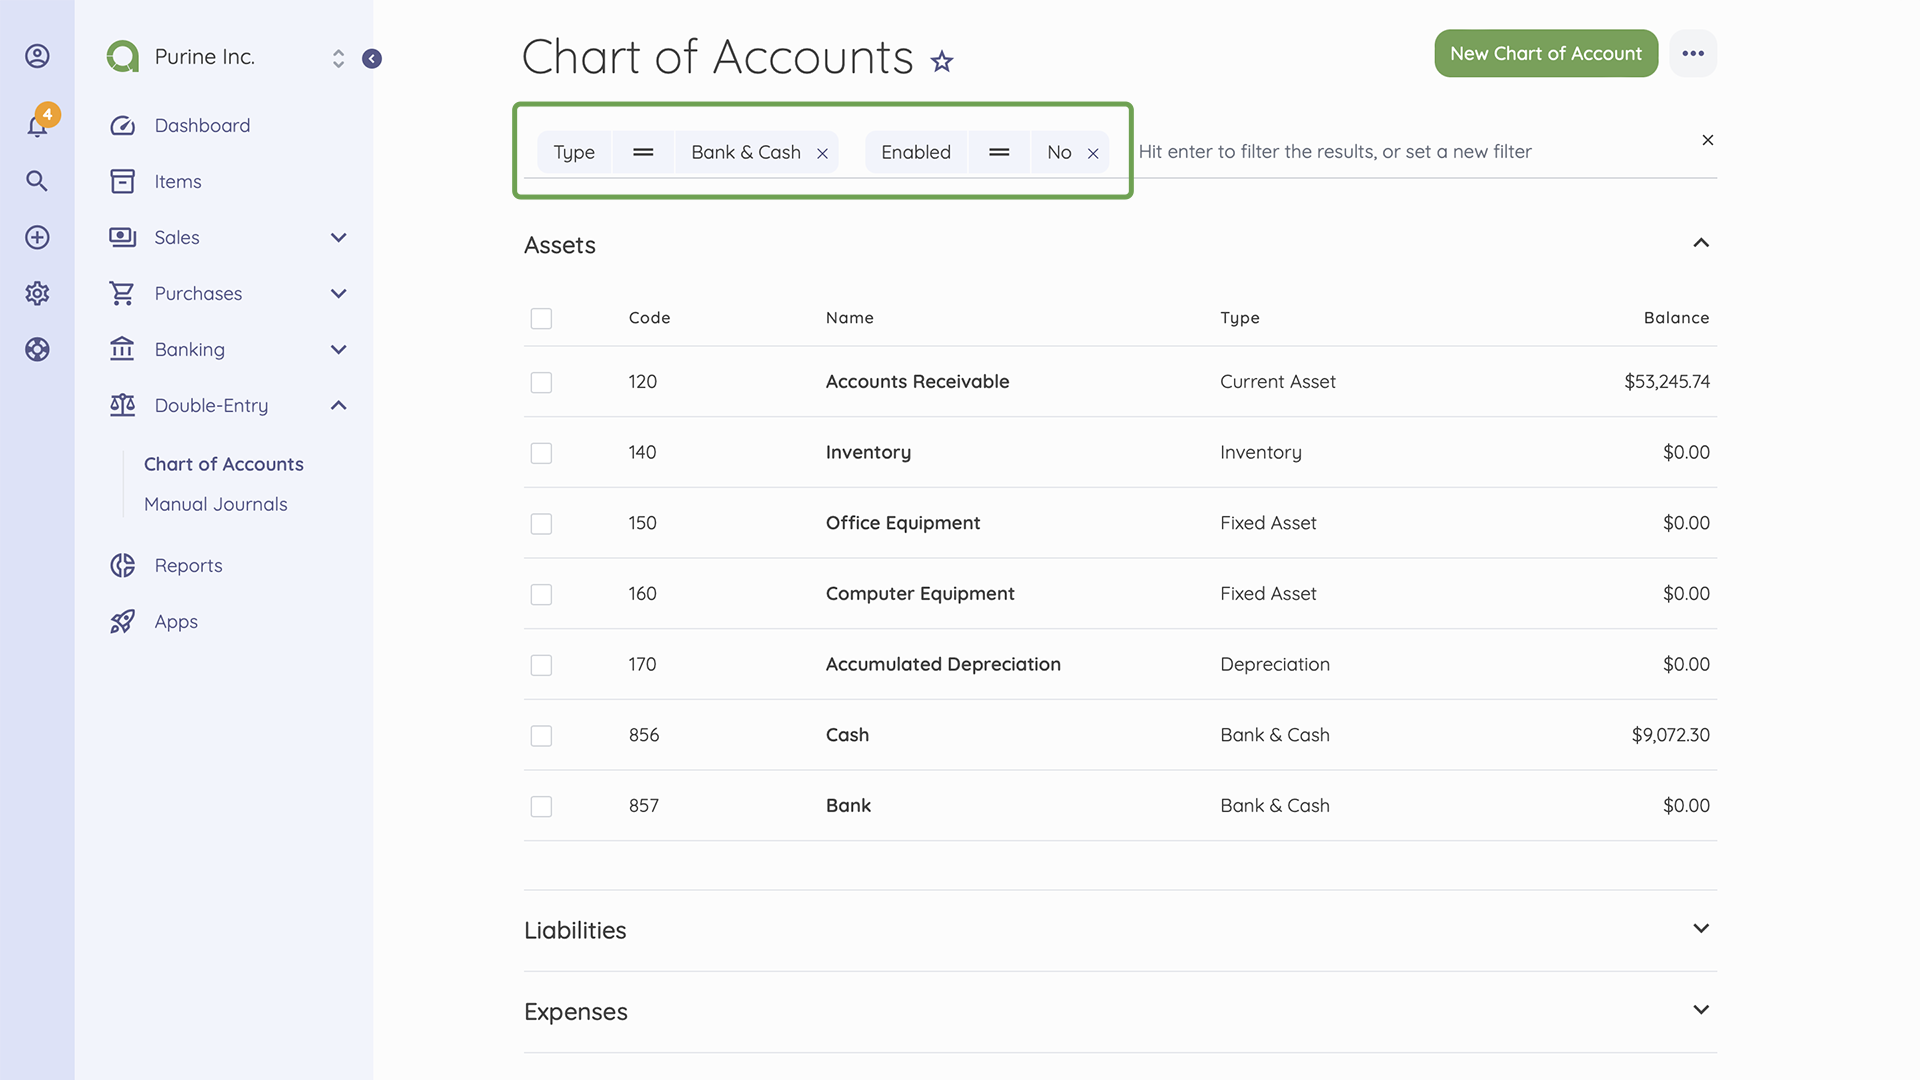The width and height of the screenshot is (1920, 1080).
Task: Click the sidebar collapse arrow
Action: point(372,58)
